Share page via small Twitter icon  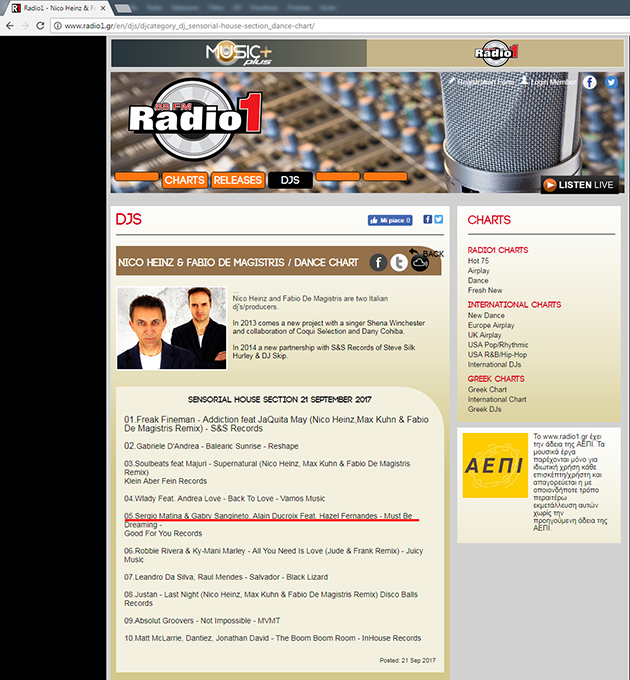coord(439,219)
